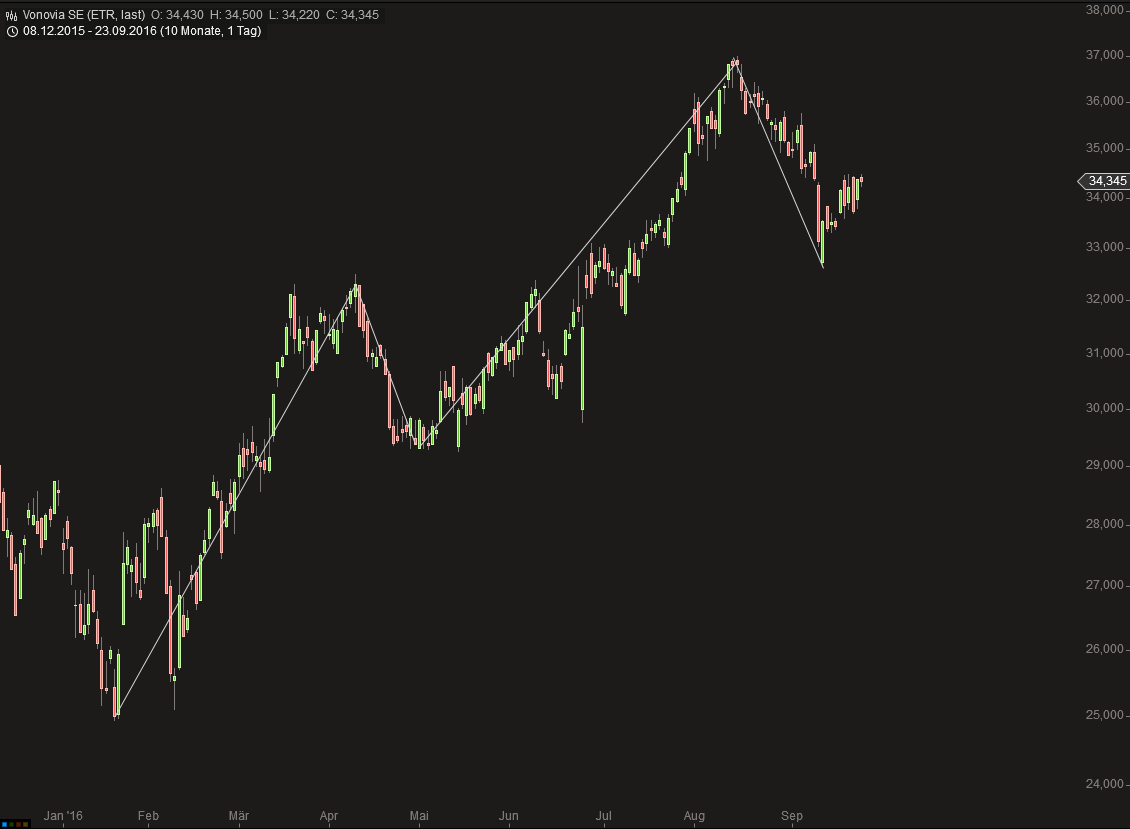Click the Jul time axis label

603,816
